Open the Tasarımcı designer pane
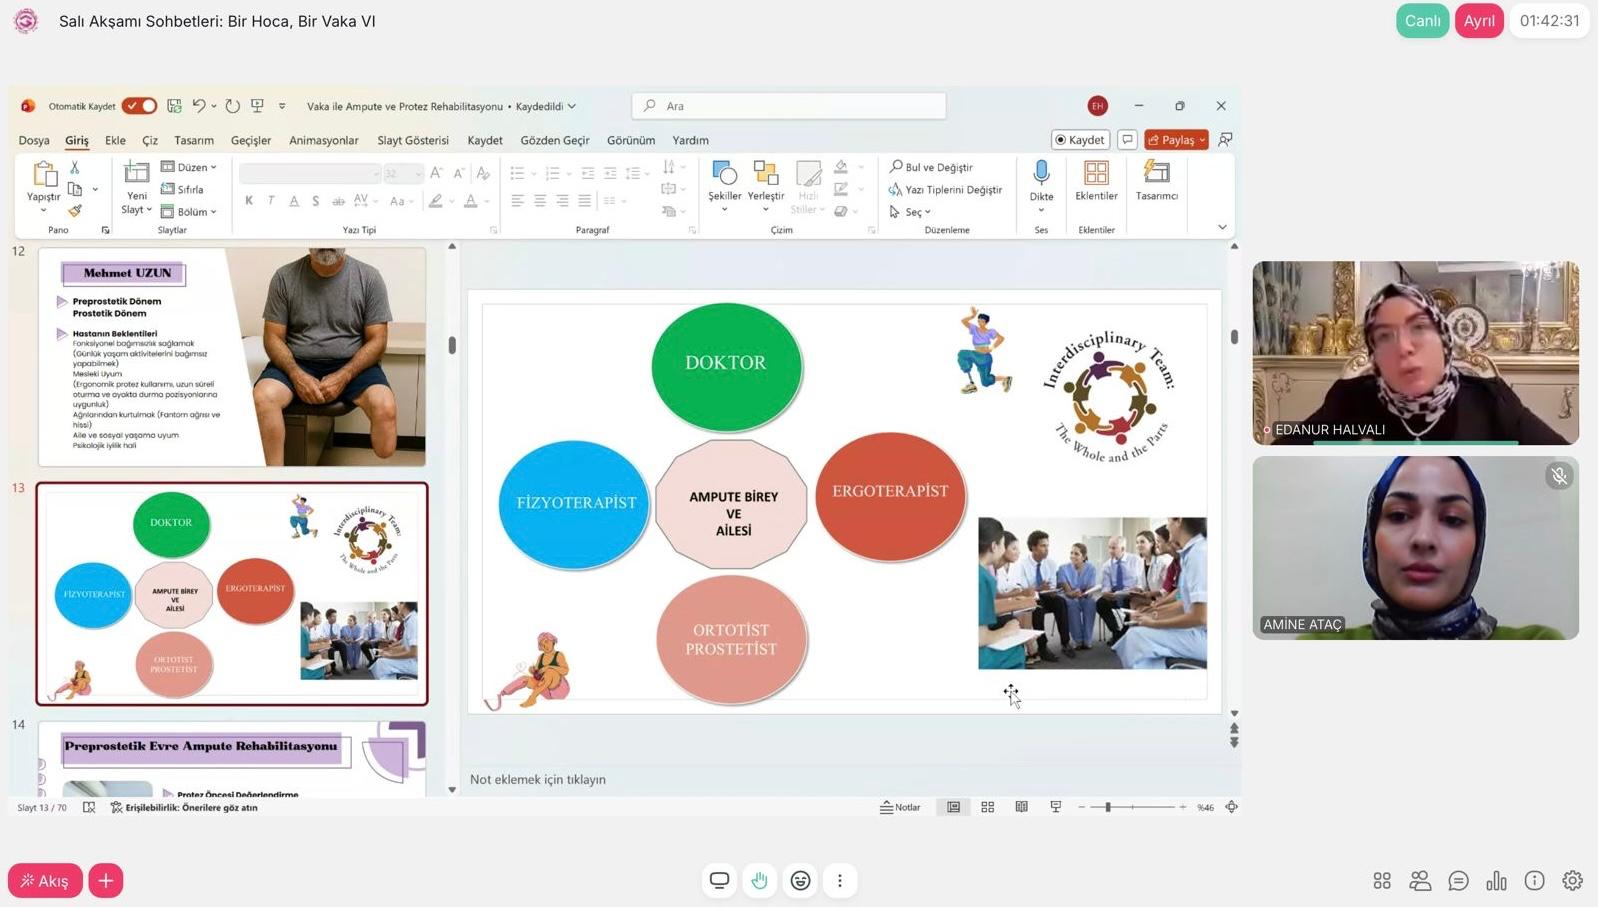This screenshot has height=907, width=1598. pos(1156,180)
